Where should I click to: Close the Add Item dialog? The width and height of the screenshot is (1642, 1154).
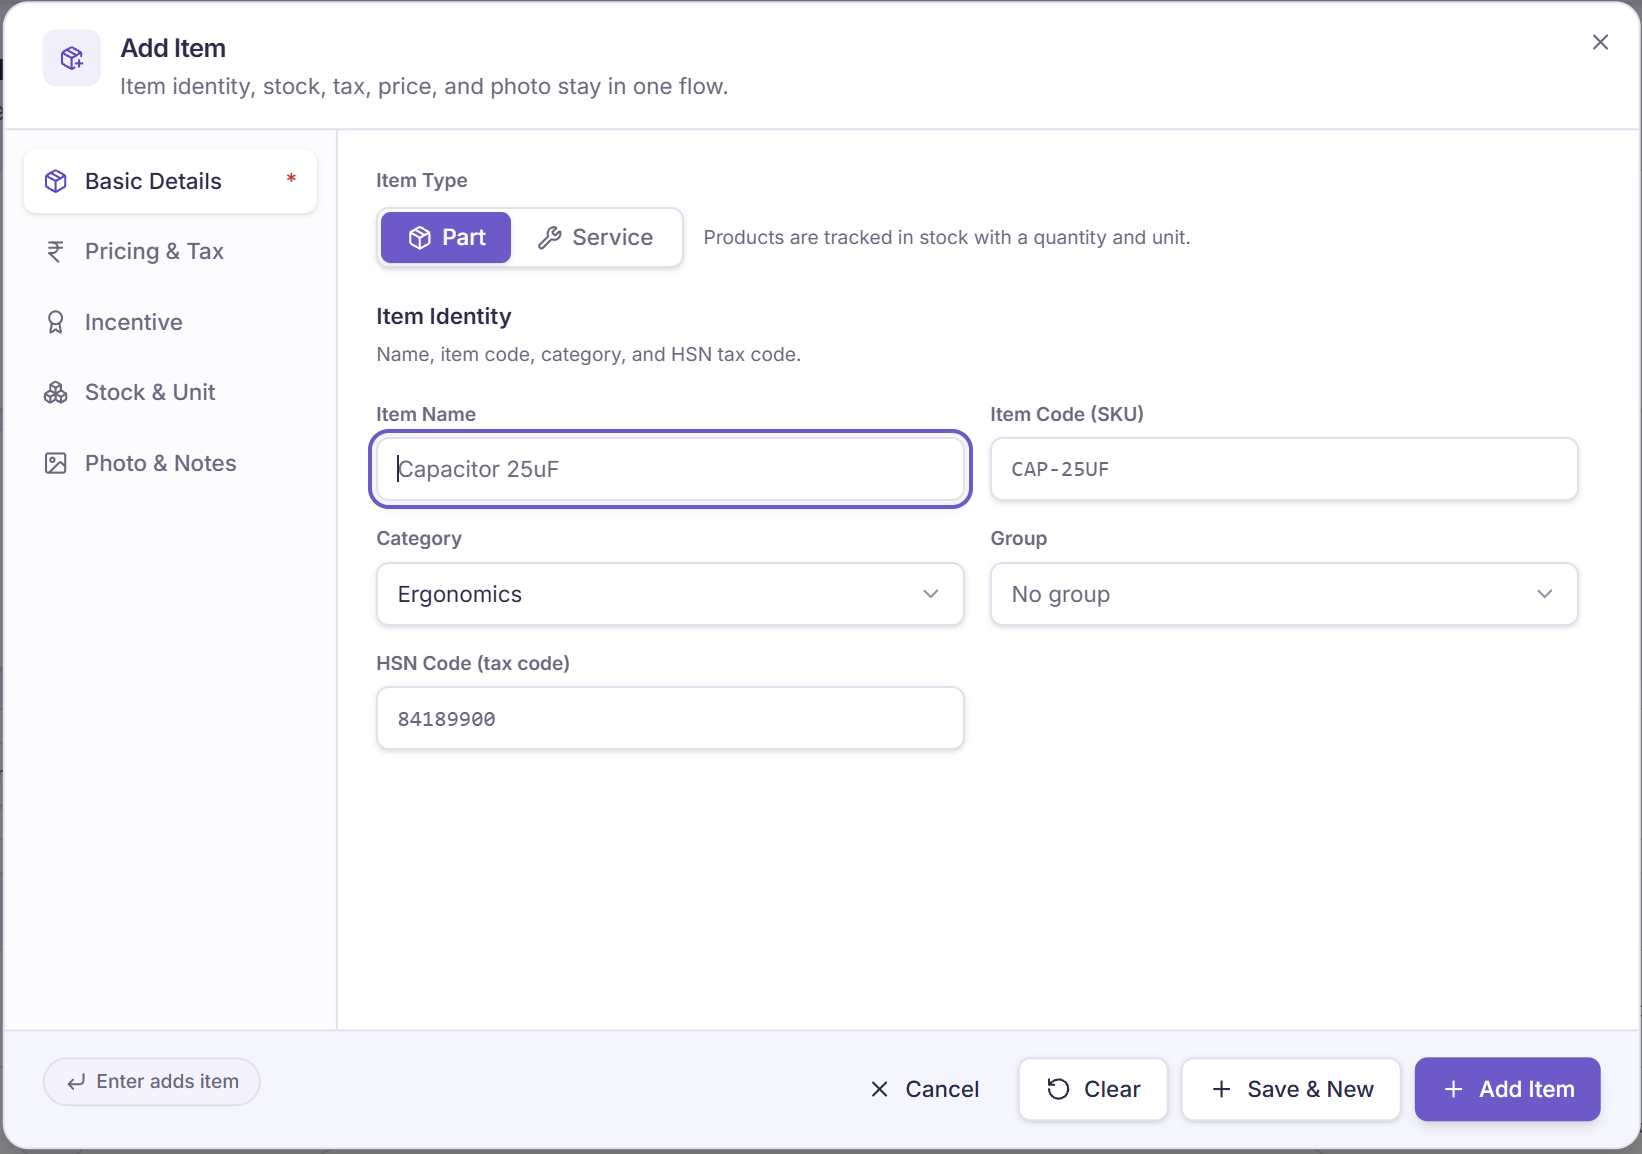1600,42
